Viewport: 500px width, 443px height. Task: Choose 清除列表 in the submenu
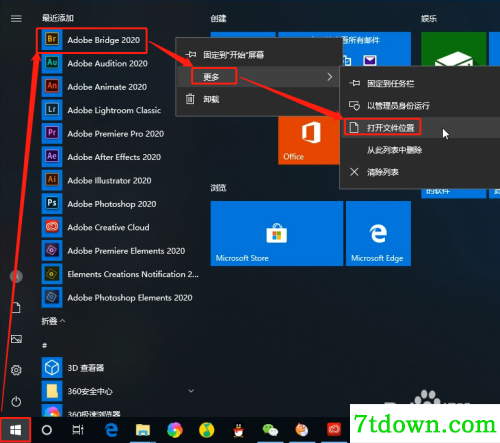(x=420, y=172)
